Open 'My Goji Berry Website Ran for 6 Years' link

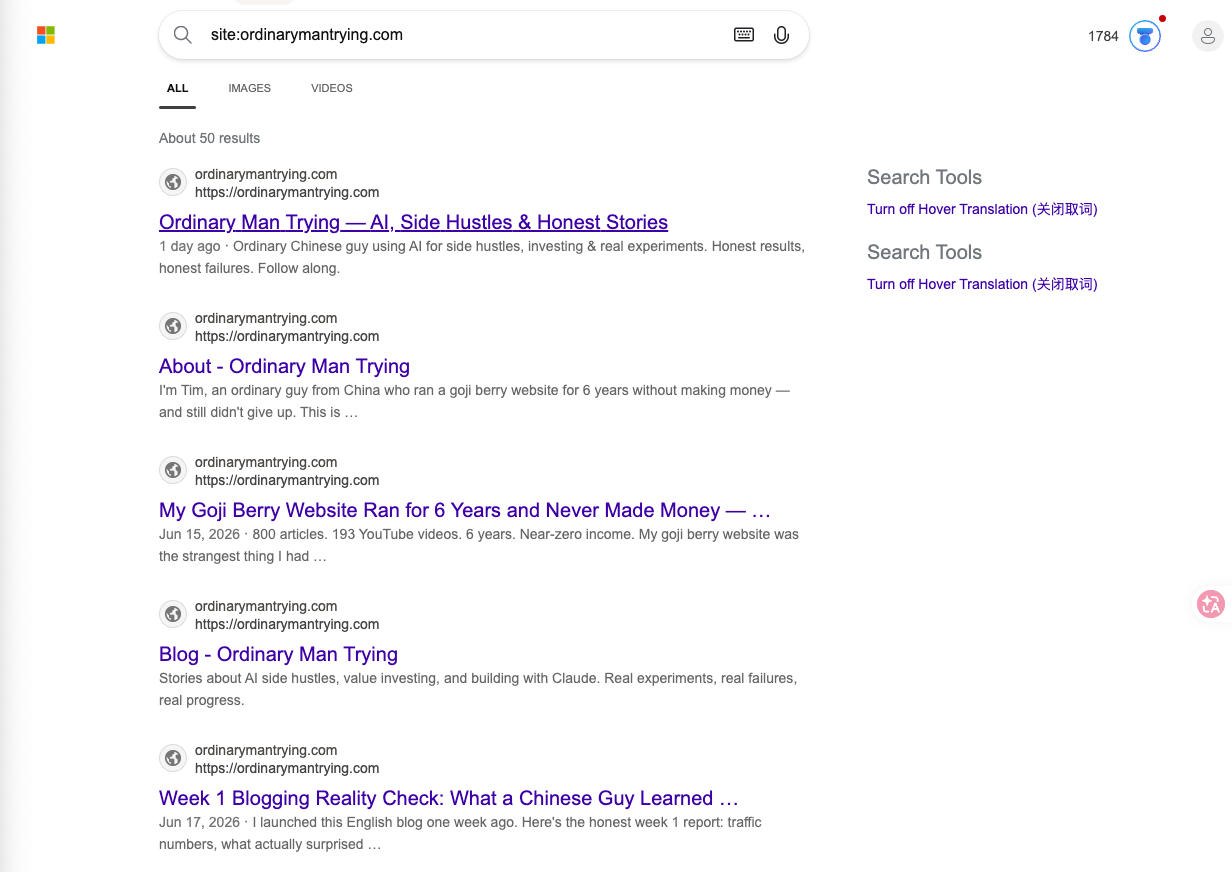[465, 510]
